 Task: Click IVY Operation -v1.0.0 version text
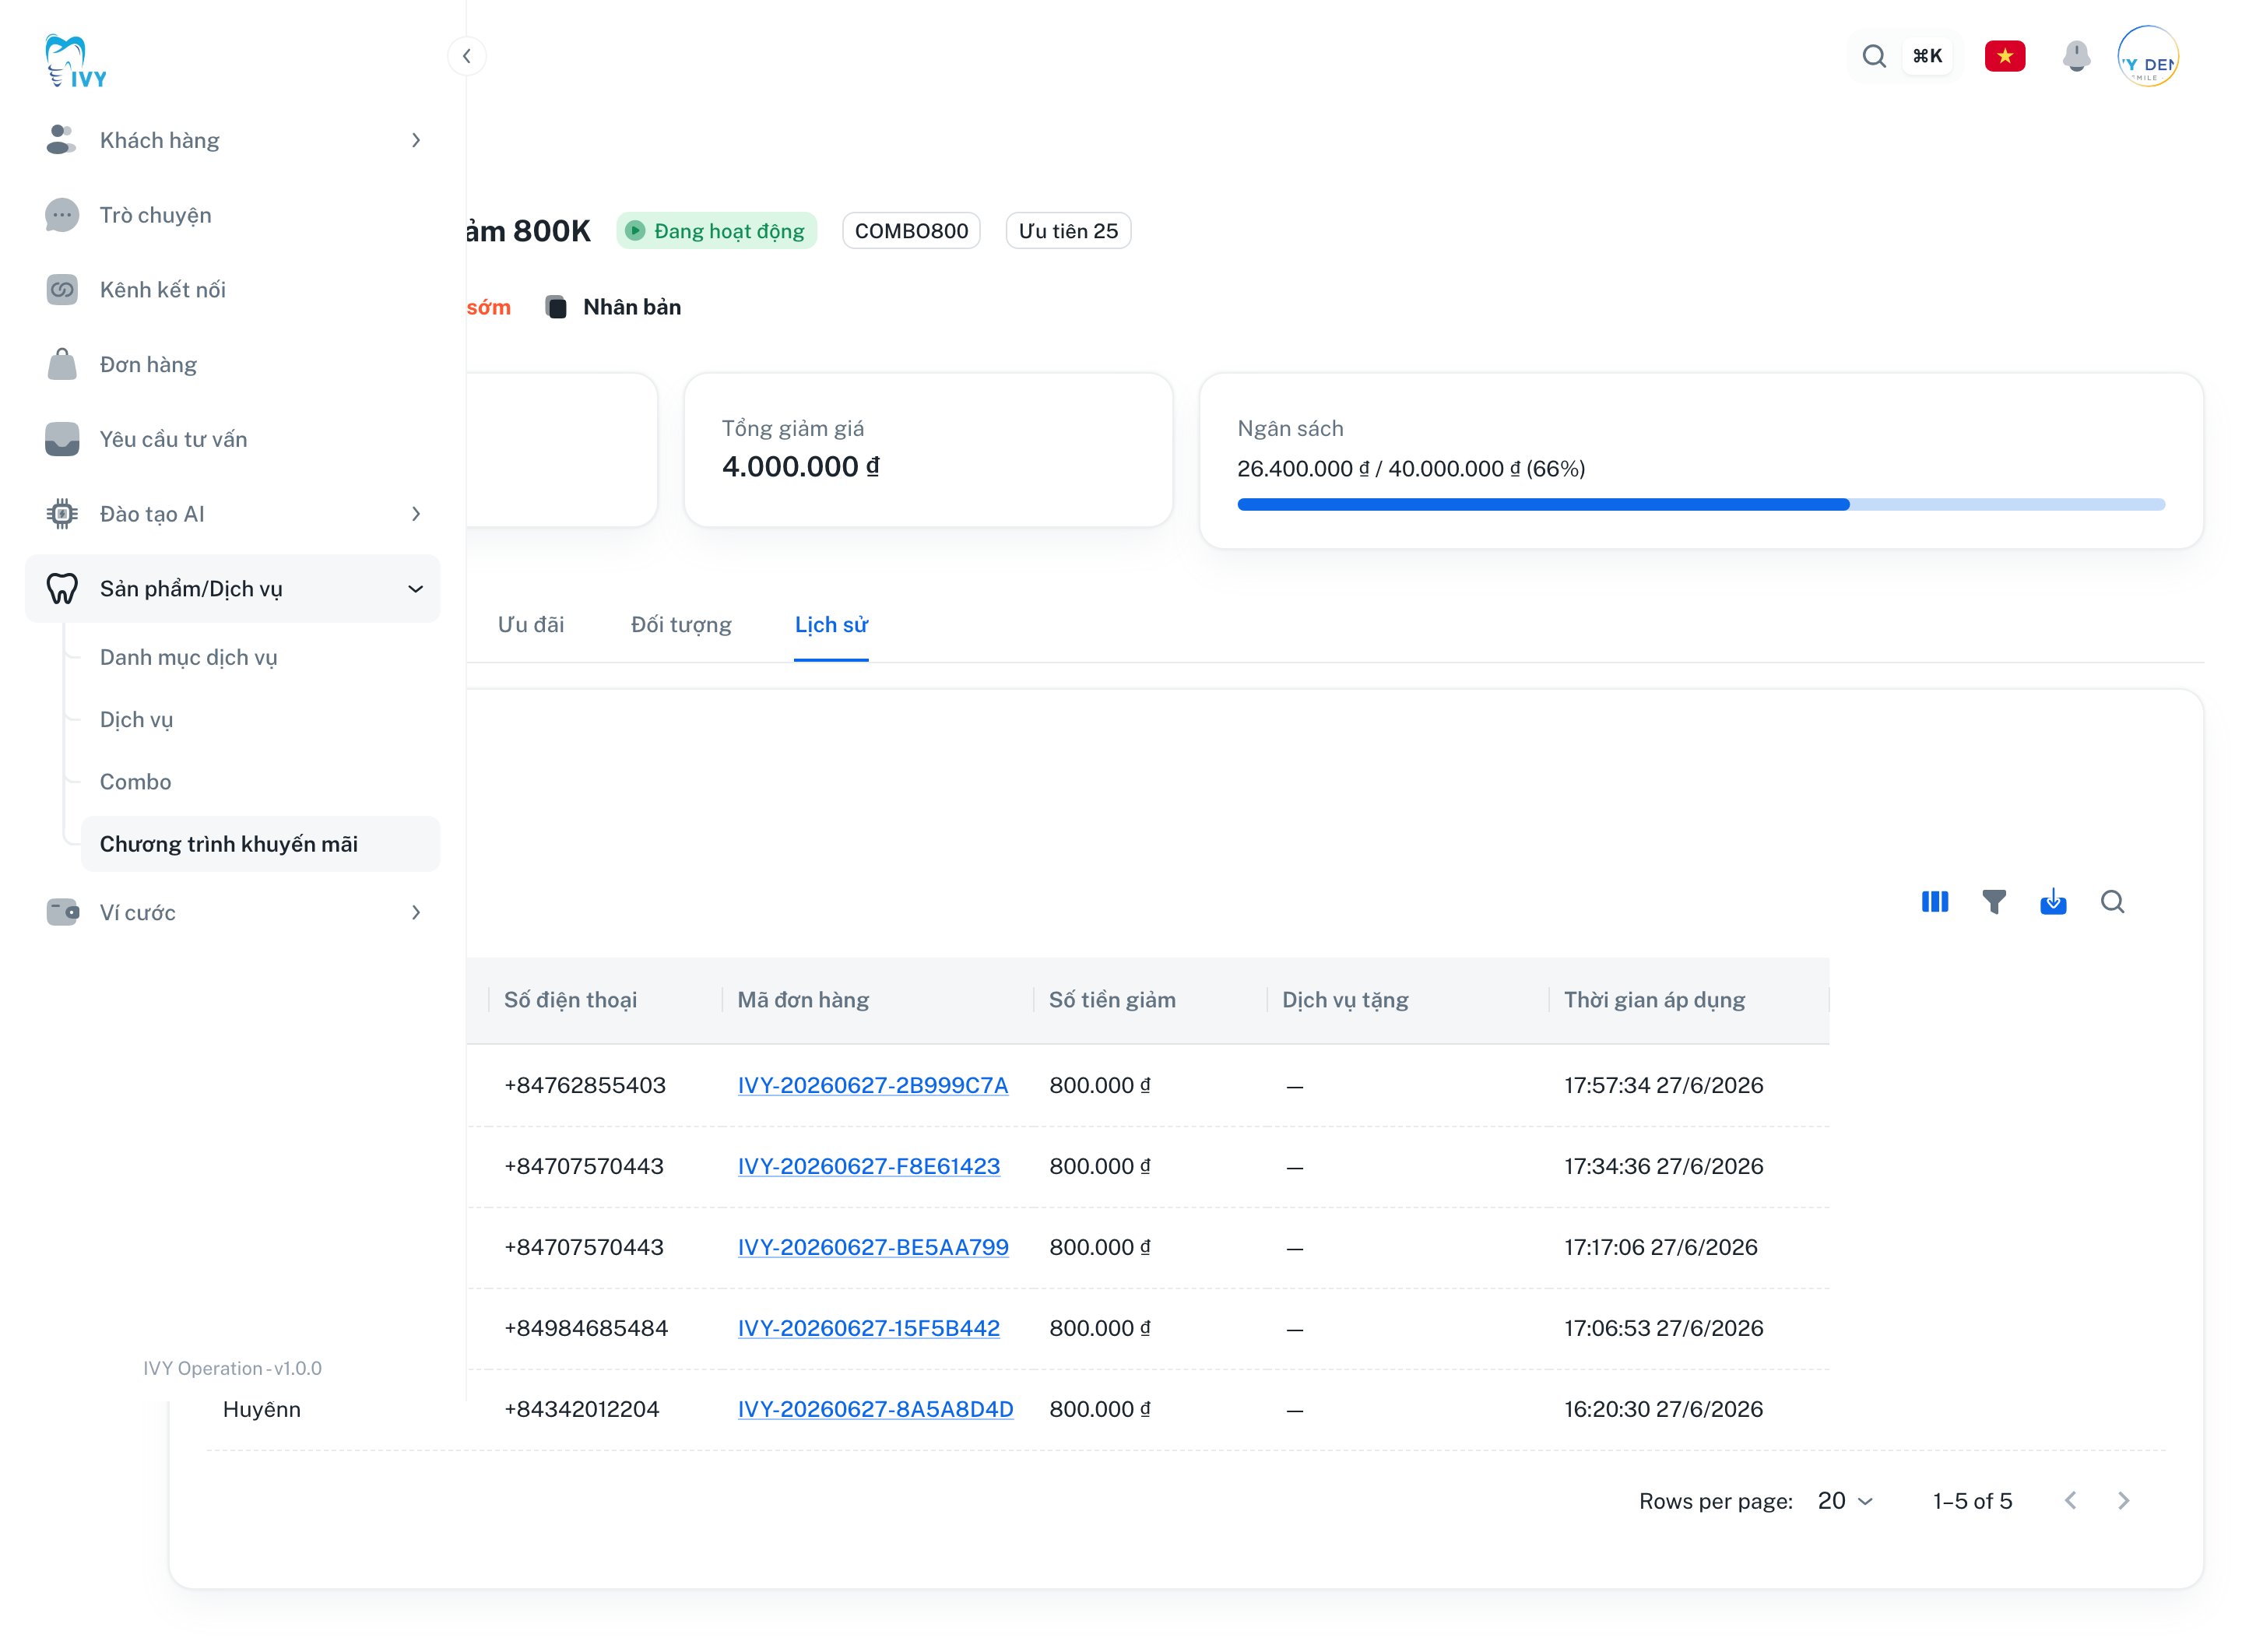232,1368
